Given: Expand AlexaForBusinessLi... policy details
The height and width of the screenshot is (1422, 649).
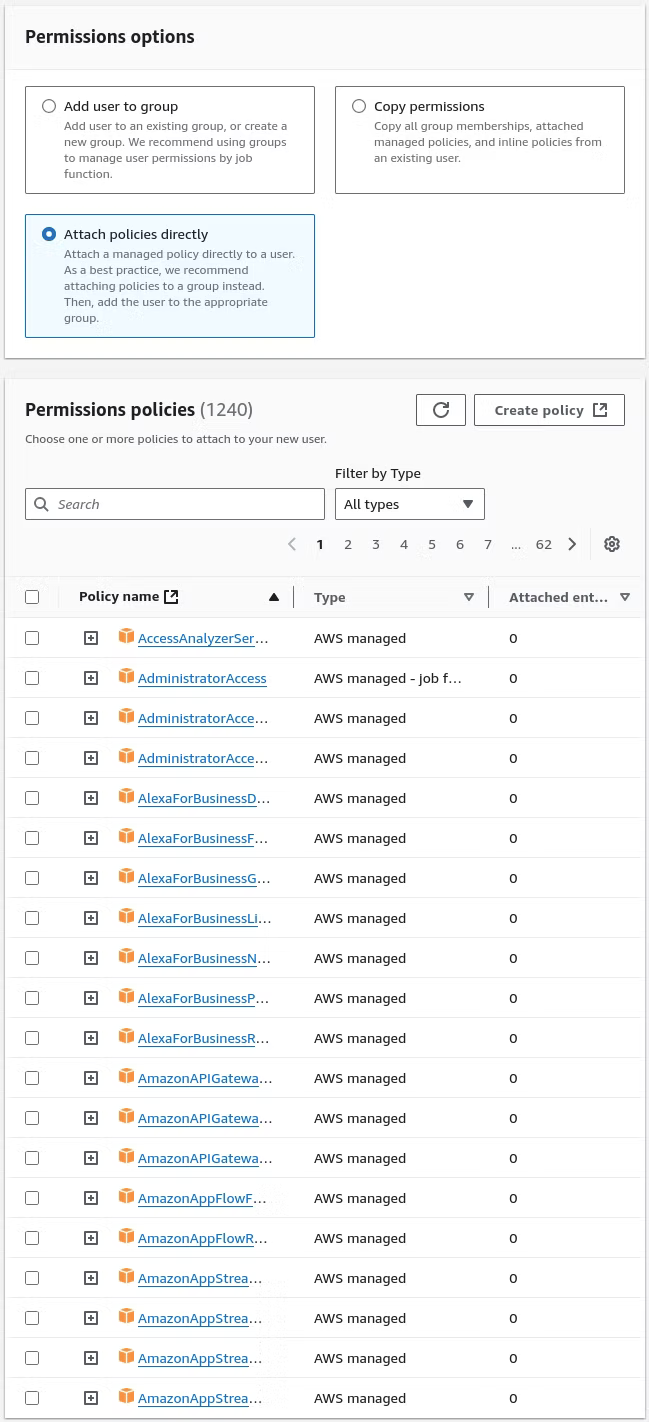Looking at the screenshot, I should point(91,918).
